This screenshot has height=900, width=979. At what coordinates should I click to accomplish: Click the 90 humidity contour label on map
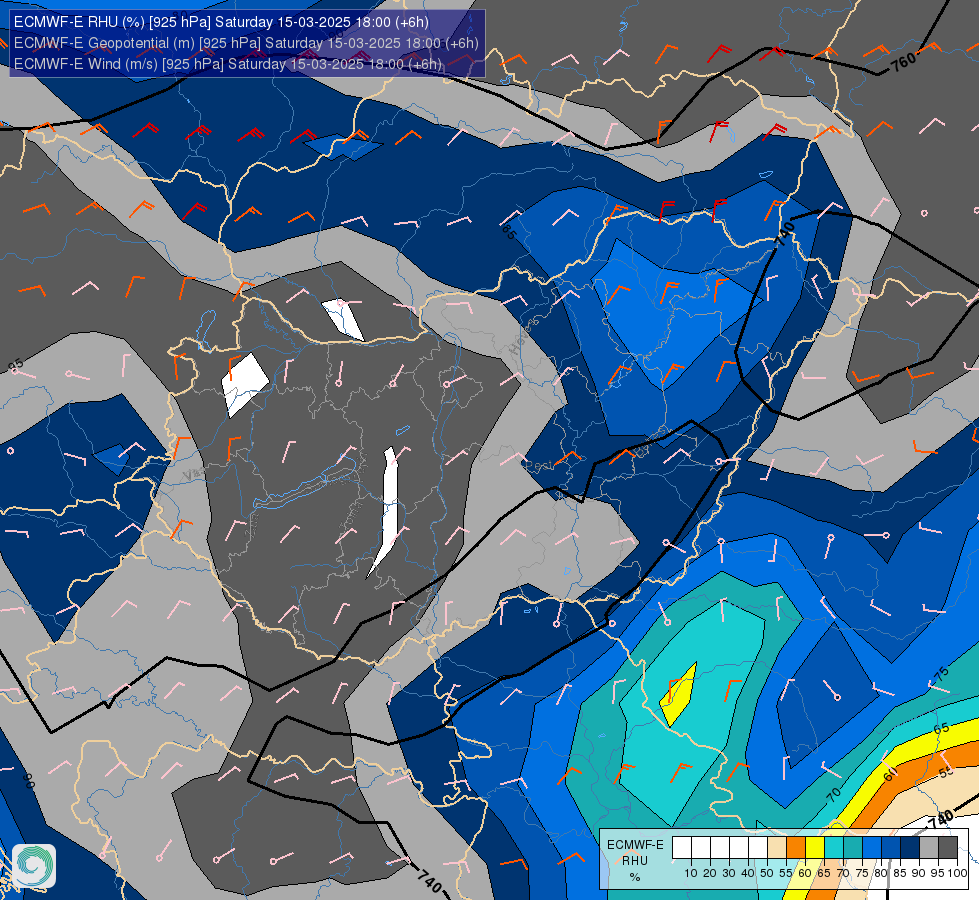click(x=28, y=781)
